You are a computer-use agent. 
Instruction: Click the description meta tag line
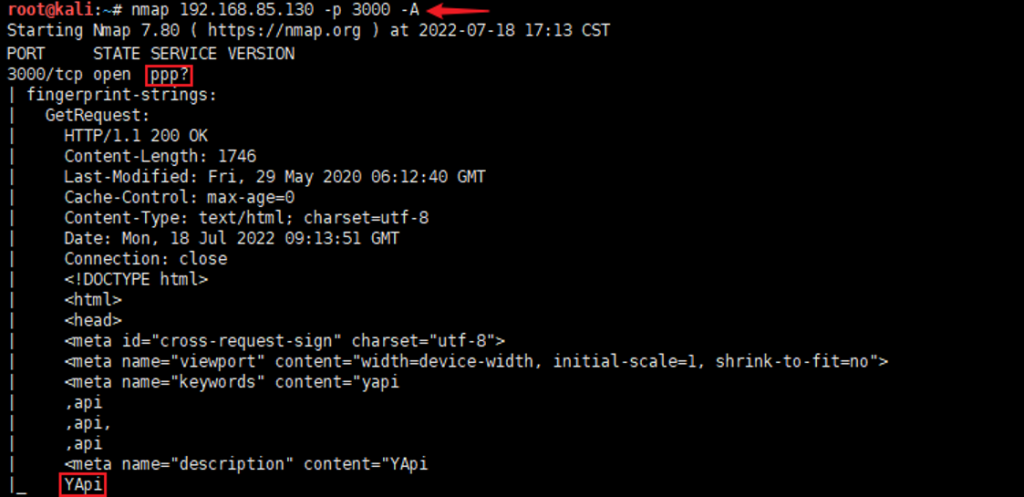[x=246, y=464]
